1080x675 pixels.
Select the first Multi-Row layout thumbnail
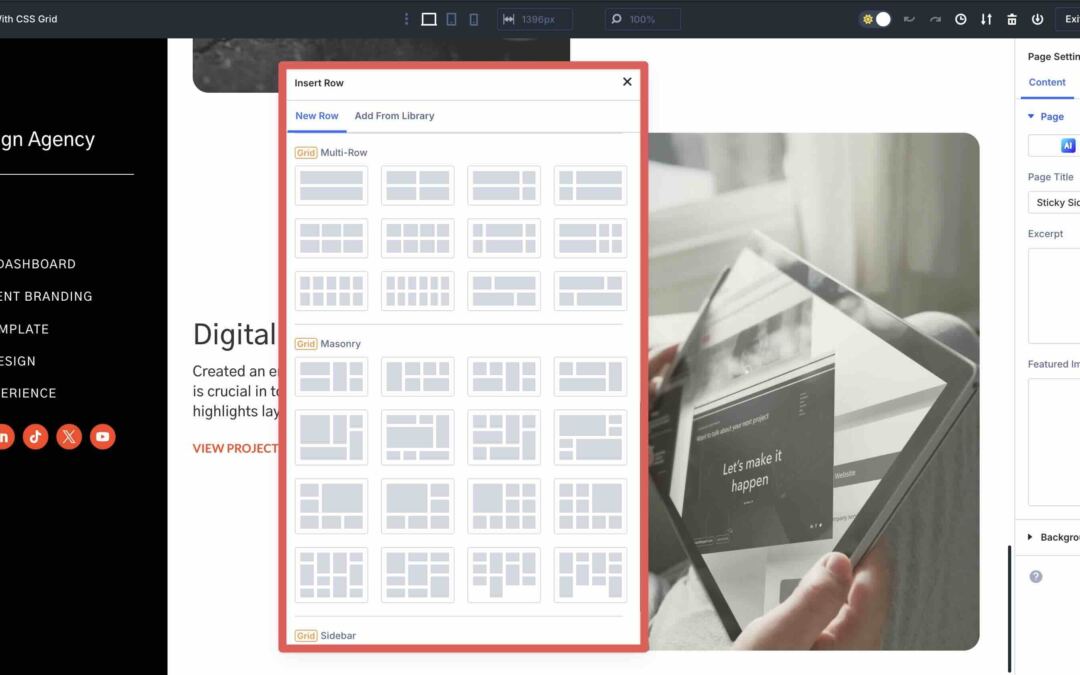(x=331, y=184)
